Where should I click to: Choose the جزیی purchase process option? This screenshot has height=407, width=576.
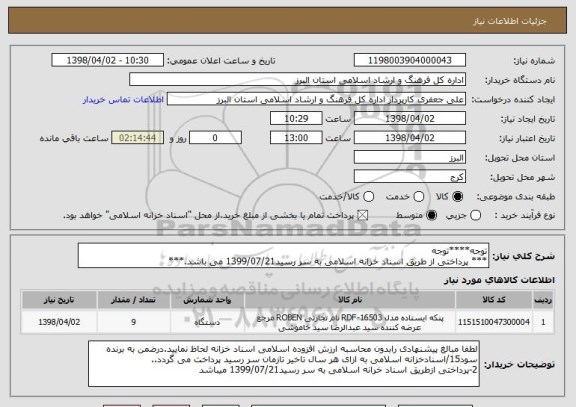tap(475, 215)
